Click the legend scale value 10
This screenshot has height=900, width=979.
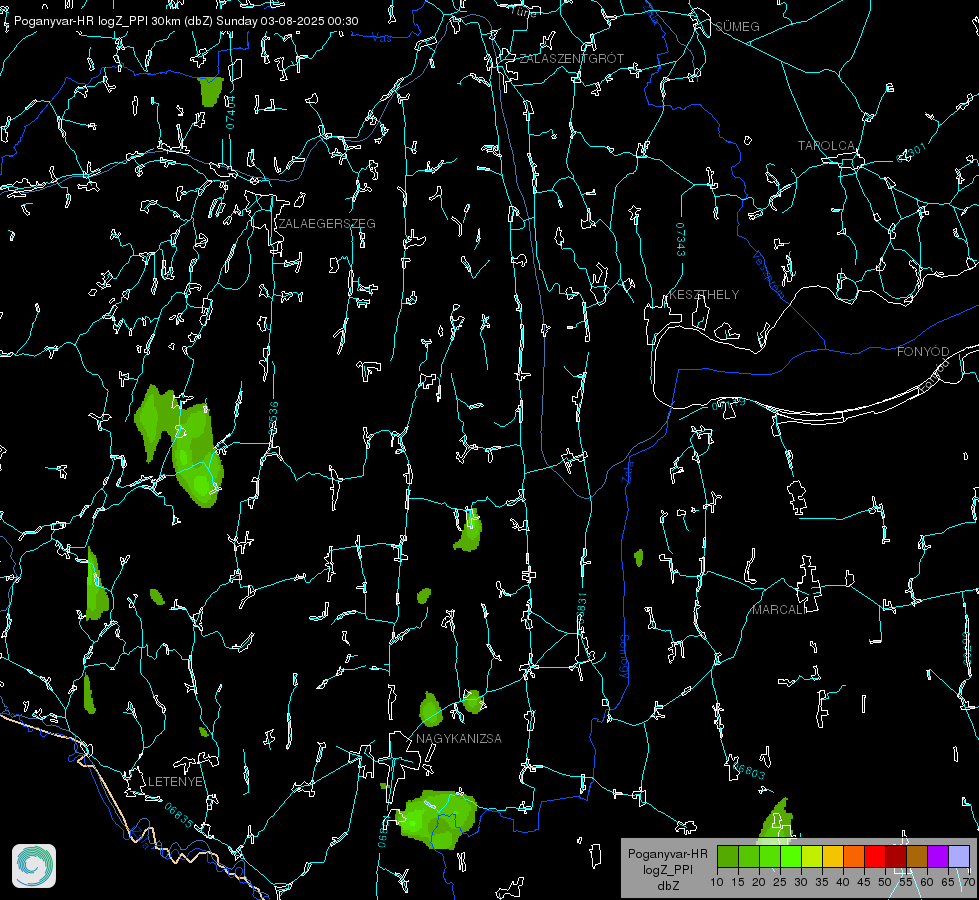[717, 882]
